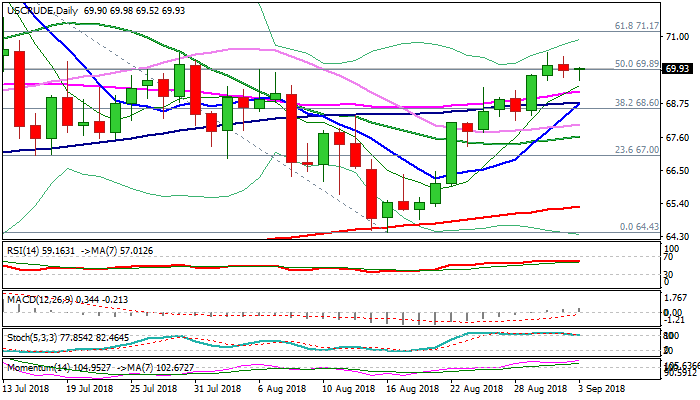The width and height of the screenshot is (700, 400).
Task: Select the 61.8 Fibonacci level label
Action: 634,25
